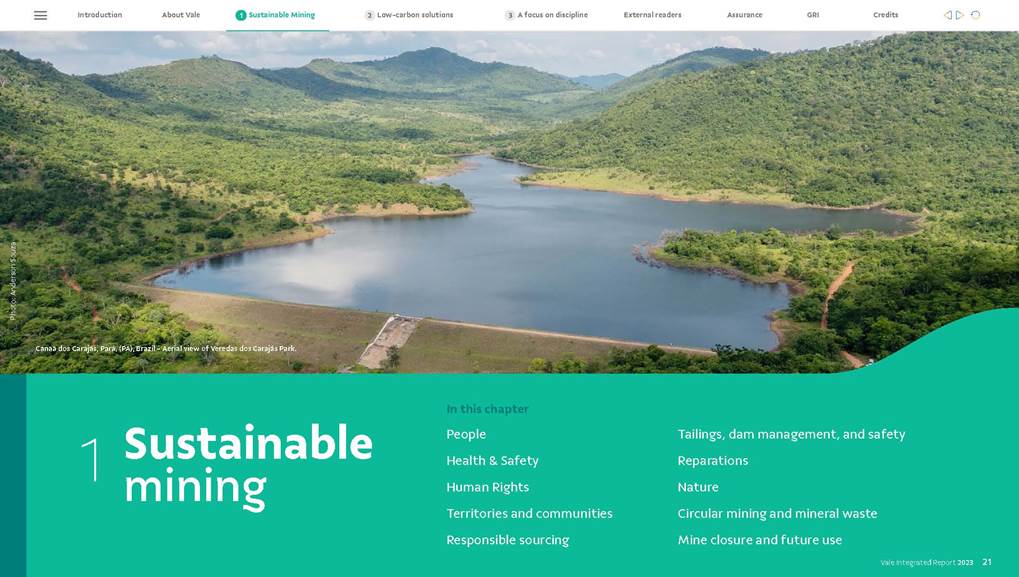Open Circular mining and mineral waste link

[777, 513]
